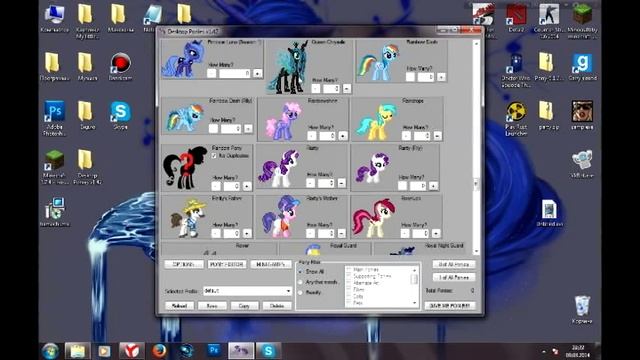Check the Pets filter tag
The height and width of the screenshot is (360, 640).
(x=349, y=303)
